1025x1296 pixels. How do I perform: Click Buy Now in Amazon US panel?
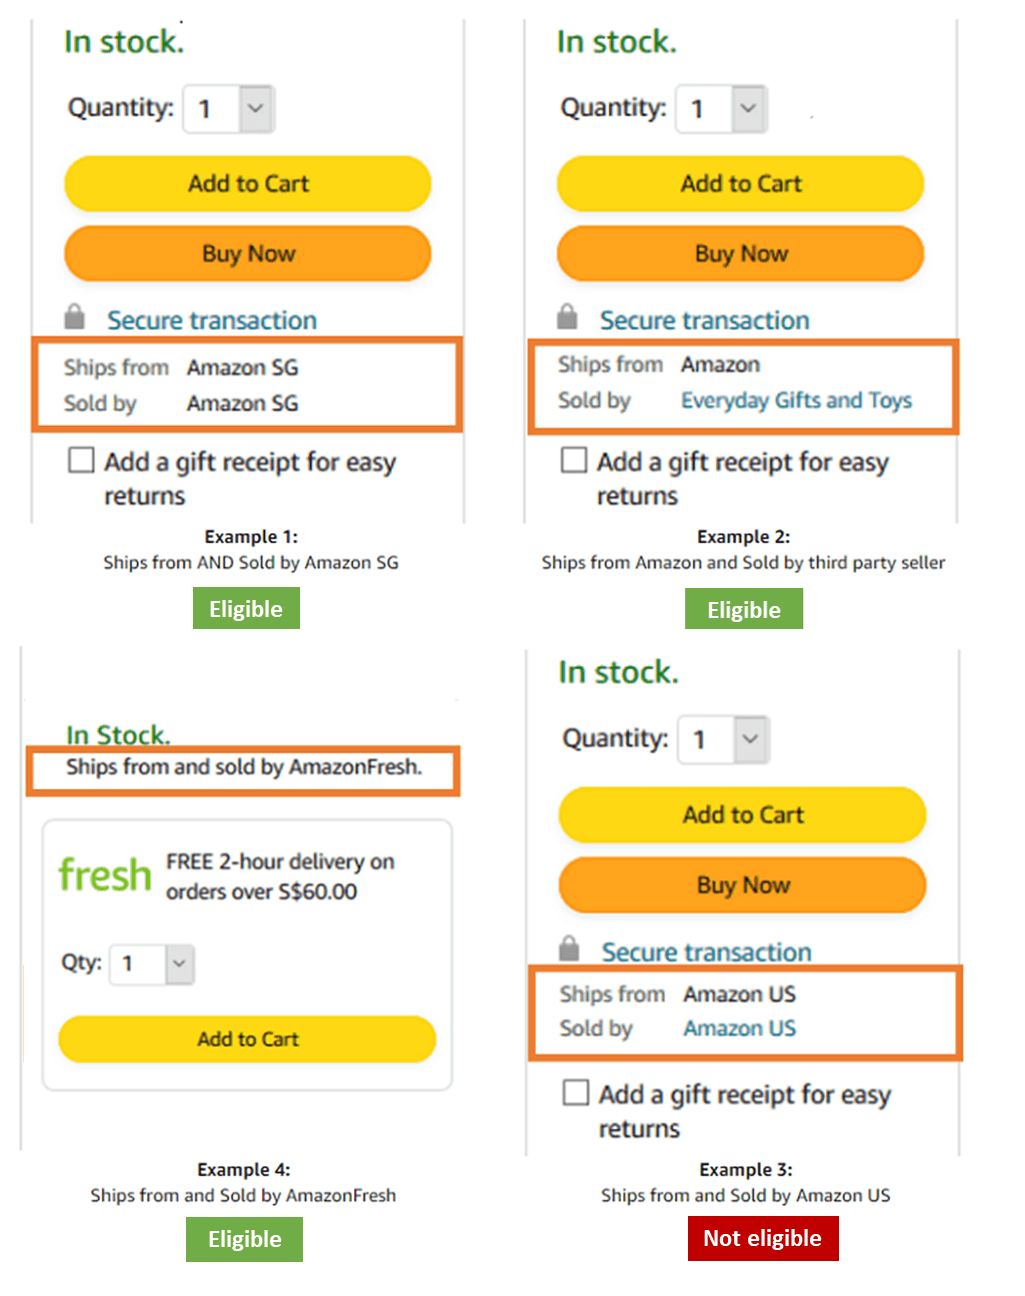point(743,885)
